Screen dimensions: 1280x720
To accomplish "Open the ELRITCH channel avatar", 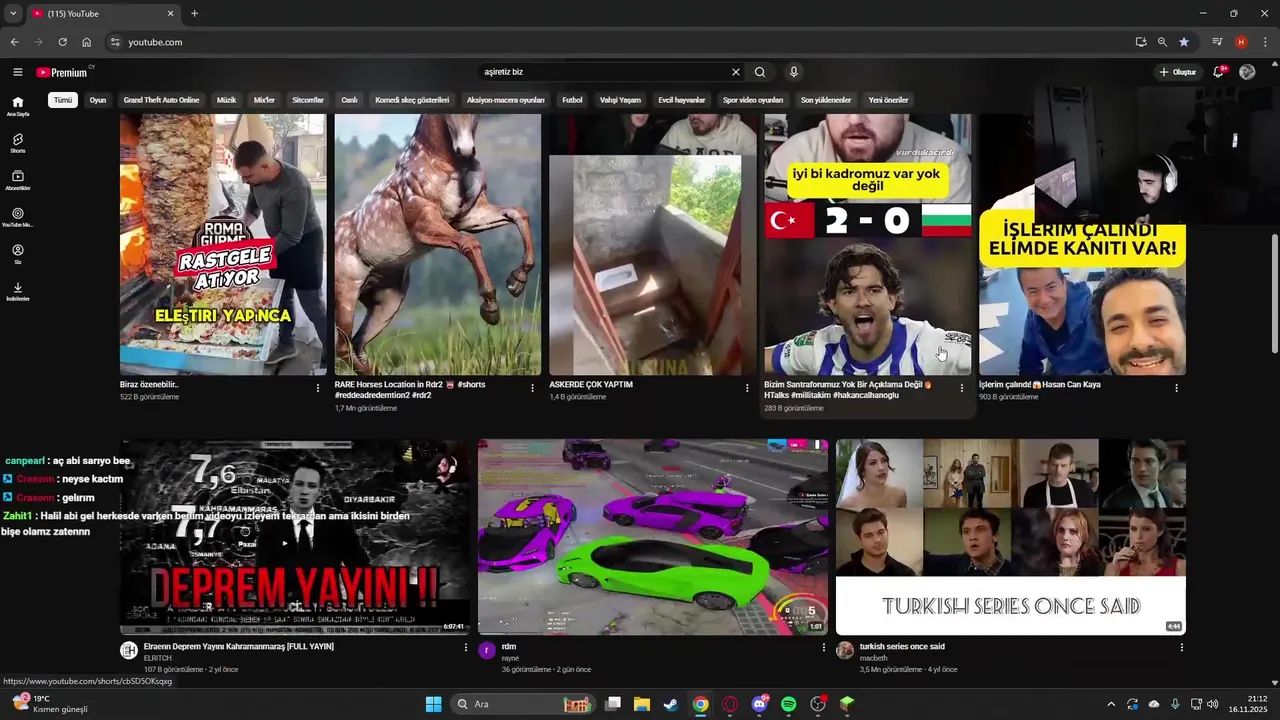I will 129,651.
